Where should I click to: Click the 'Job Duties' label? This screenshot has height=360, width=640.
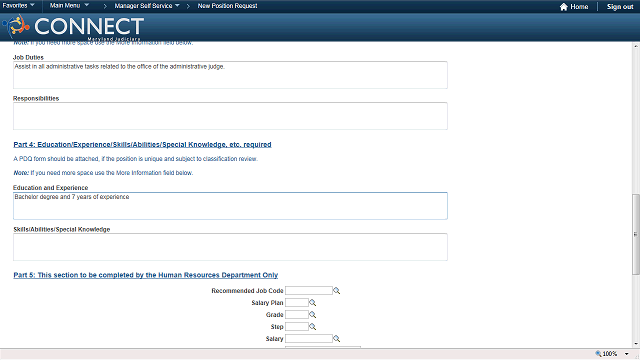pos(28,58)
